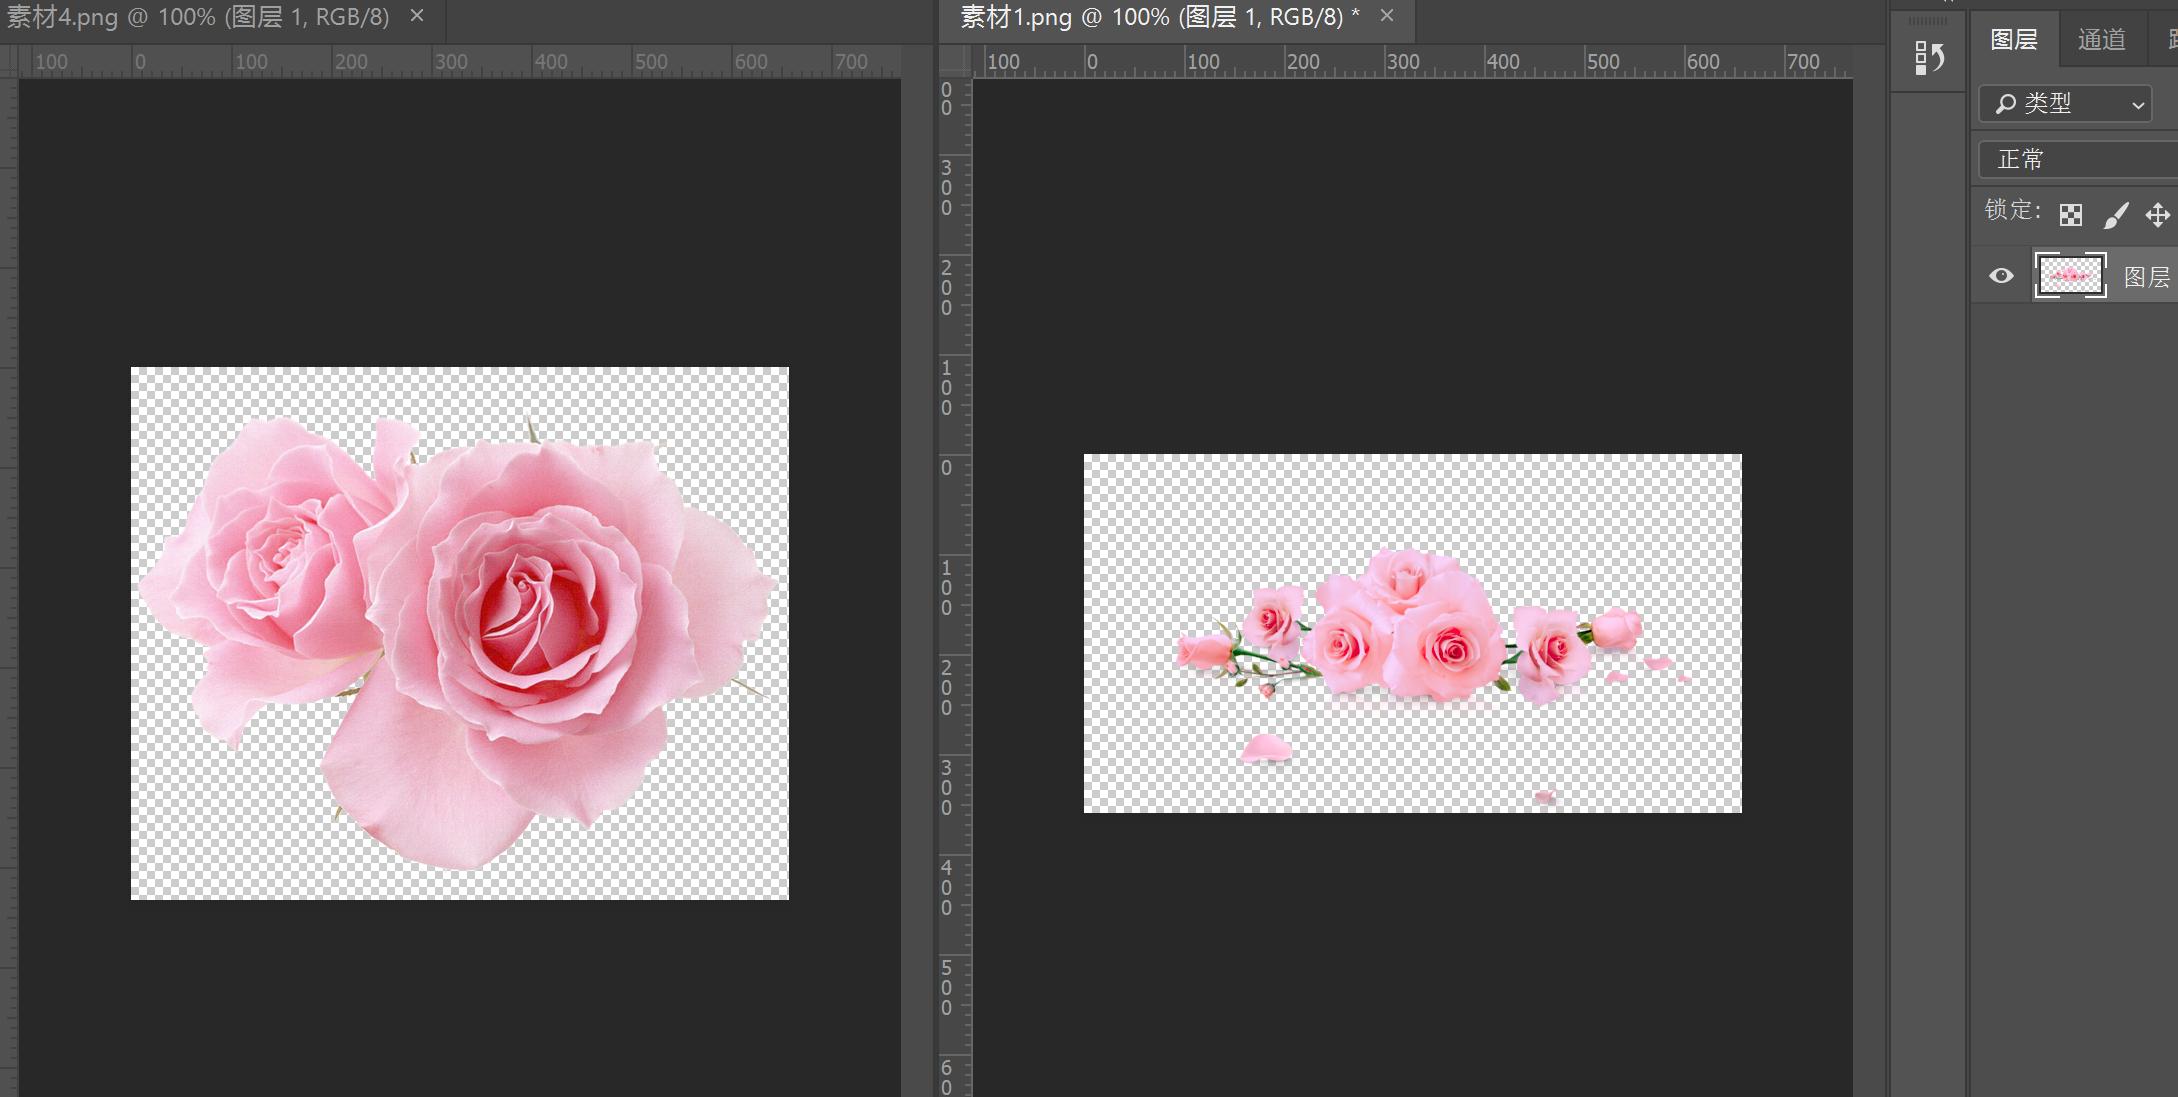The image size is (2178, 1097).
Task: Lock layer position move icon
Action: click(x=2157, y=215)
